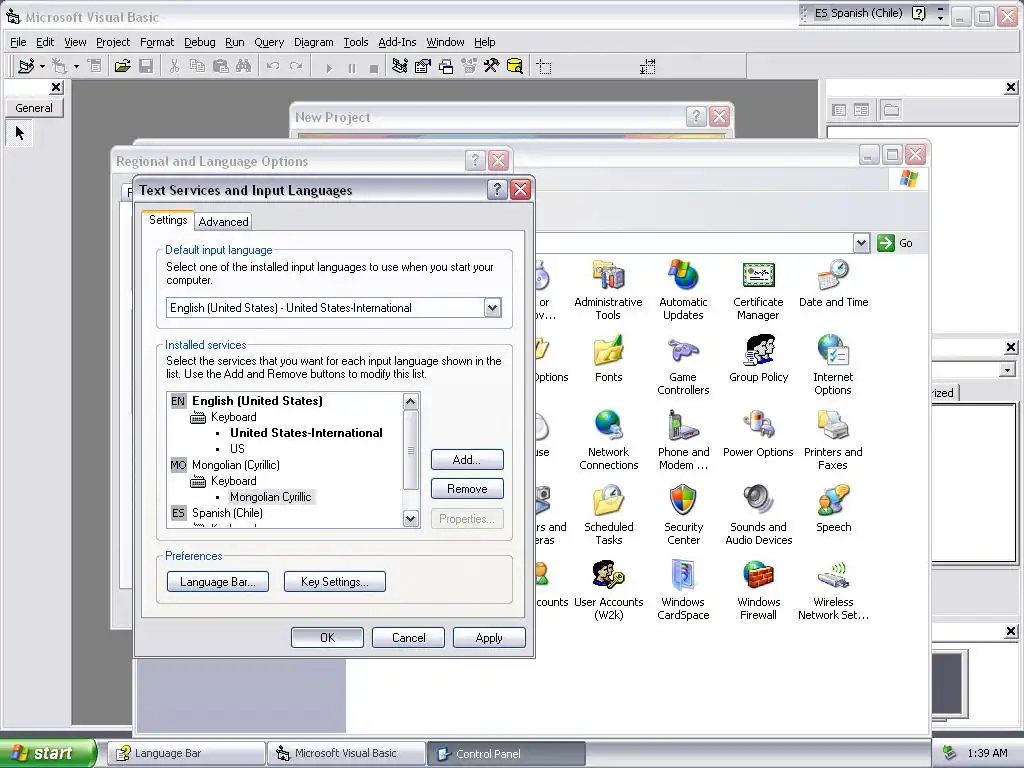Click the Start run arrow icon
This screenshot has width=1024, height=768.
pos(328,67)
